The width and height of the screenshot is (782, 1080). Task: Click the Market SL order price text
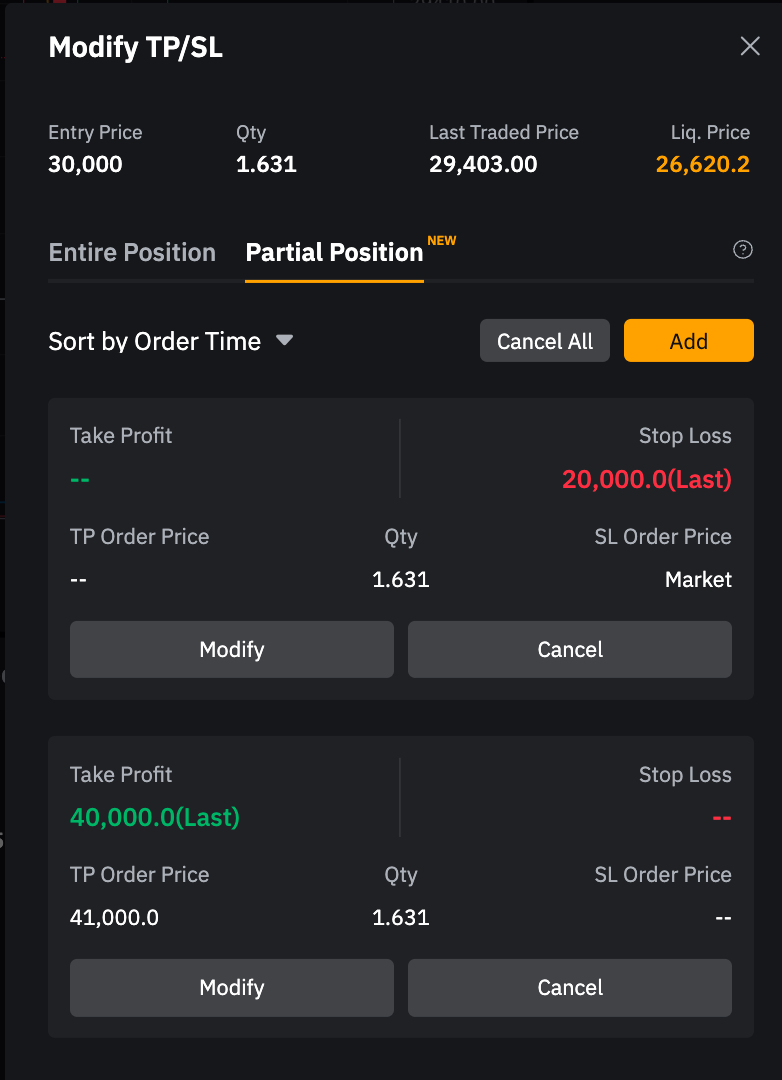pos(698,579)
